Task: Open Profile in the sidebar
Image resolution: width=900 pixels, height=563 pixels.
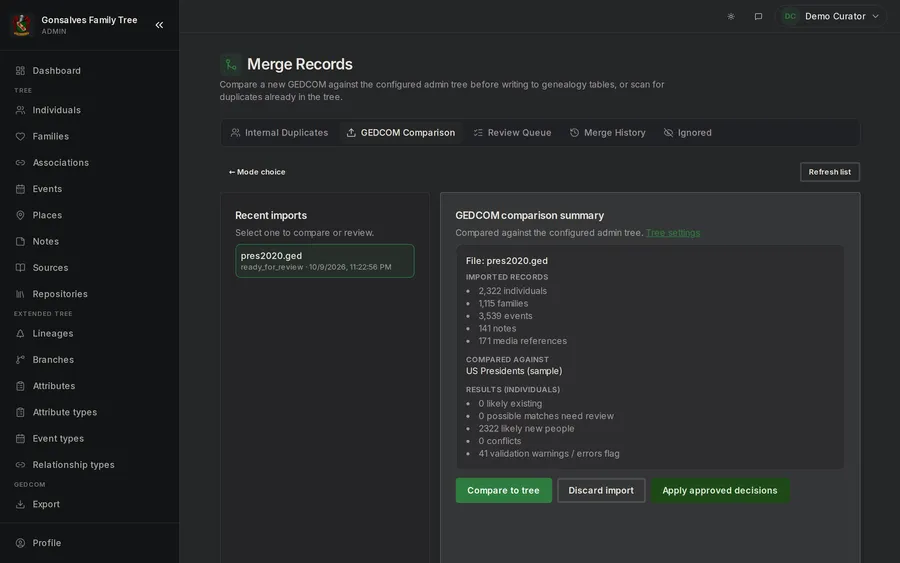Action: pos(90,543)
